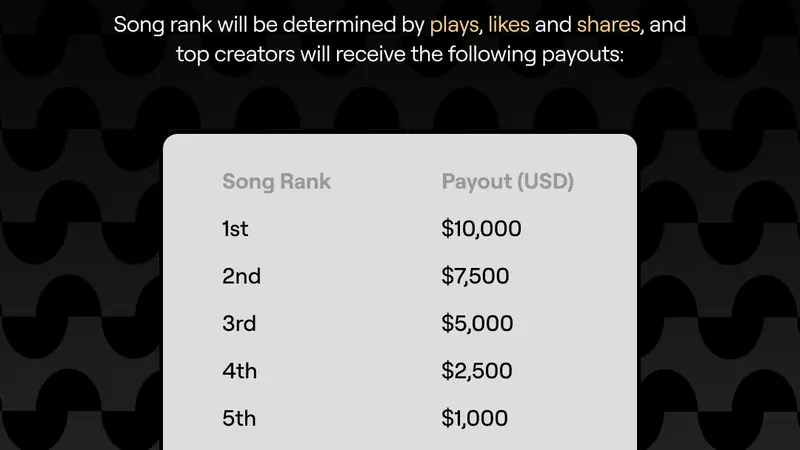Screen dimensions: 800x450
Task: Click the $10,000 payout amount
Action: (x=481, y=229)
